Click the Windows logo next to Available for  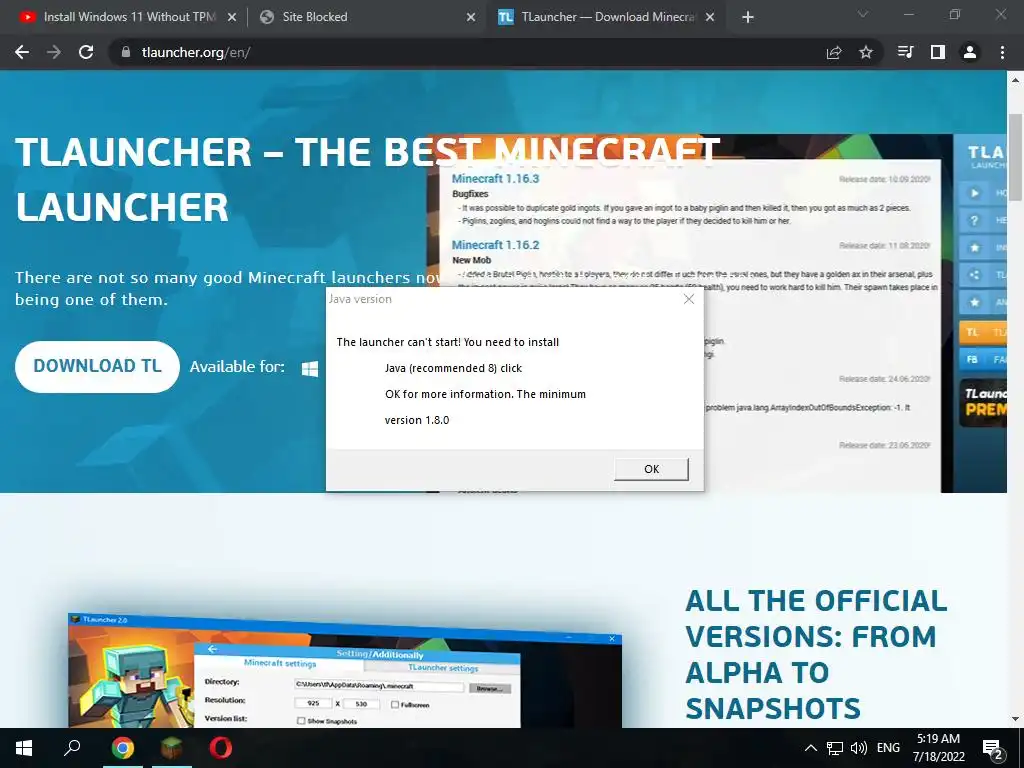tap(310, 369)
